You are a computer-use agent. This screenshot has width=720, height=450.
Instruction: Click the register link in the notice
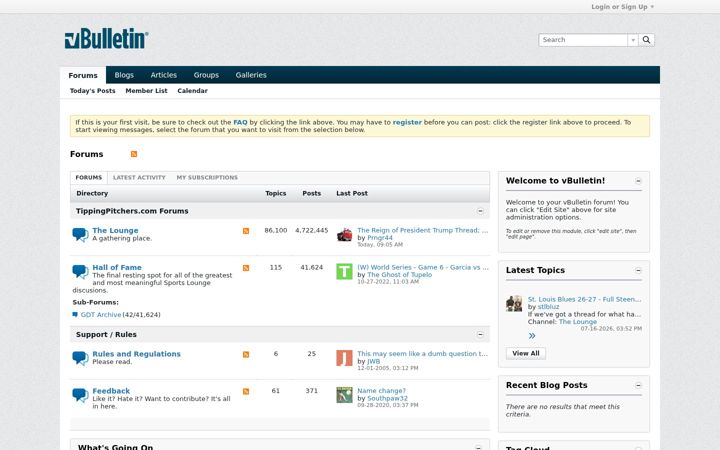(407, 122)
